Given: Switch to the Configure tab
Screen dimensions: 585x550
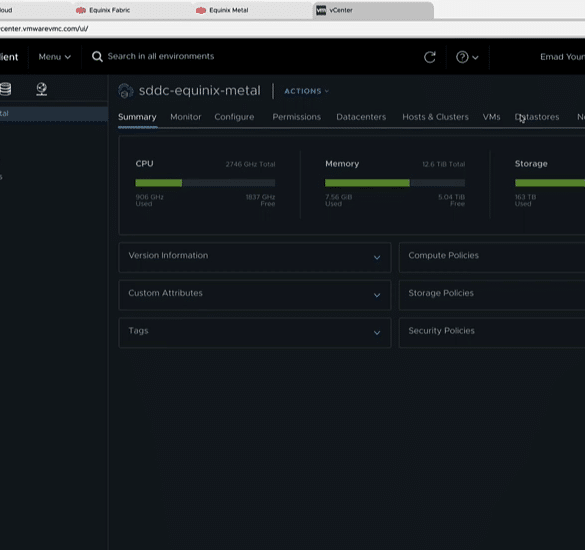Looking at the screenshot, I should (x=234, y=117).
